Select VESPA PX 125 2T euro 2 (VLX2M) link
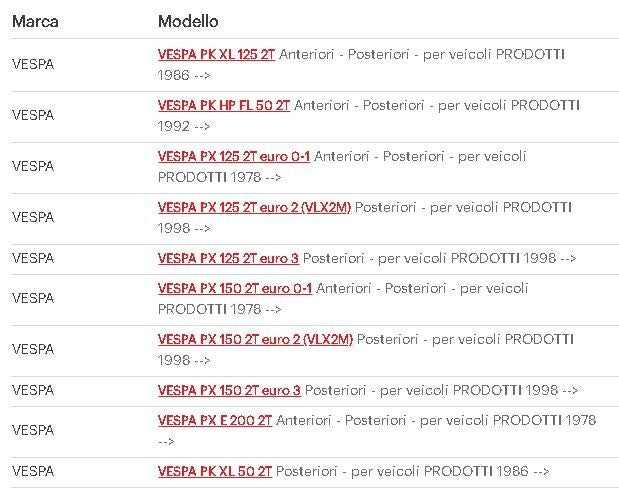This screenshot has width=619, height=494. tap(254, 207)
